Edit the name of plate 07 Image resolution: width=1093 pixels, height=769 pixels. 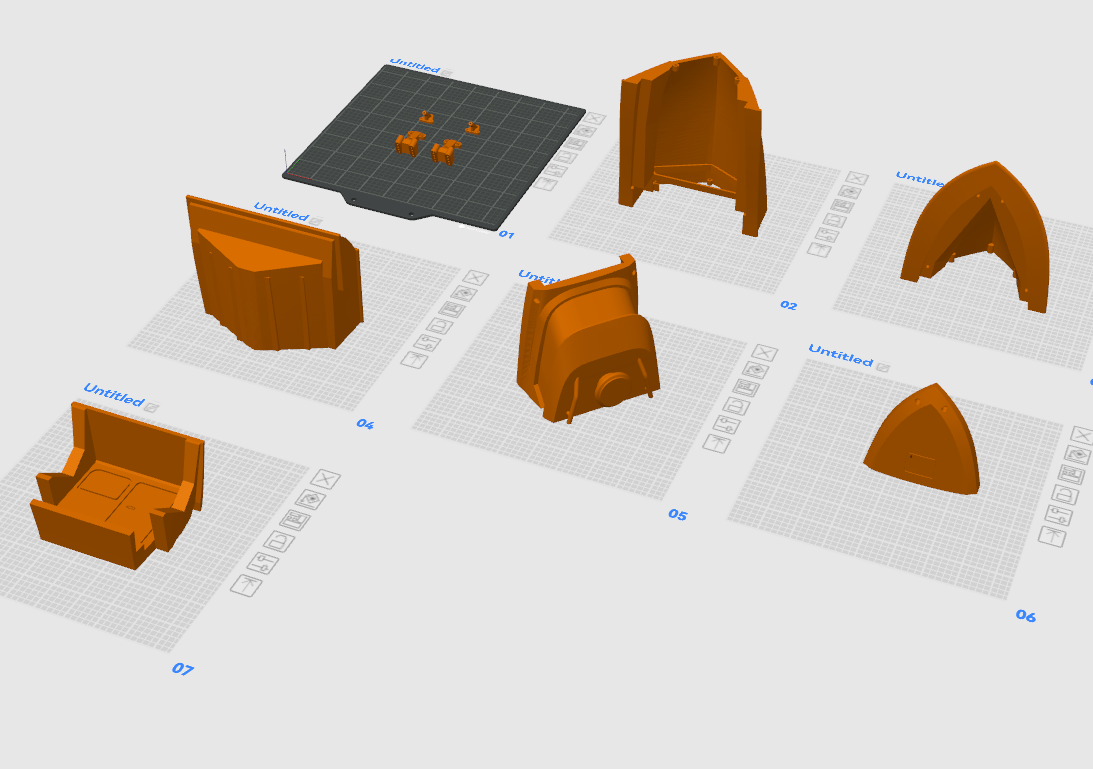(151, 408)
